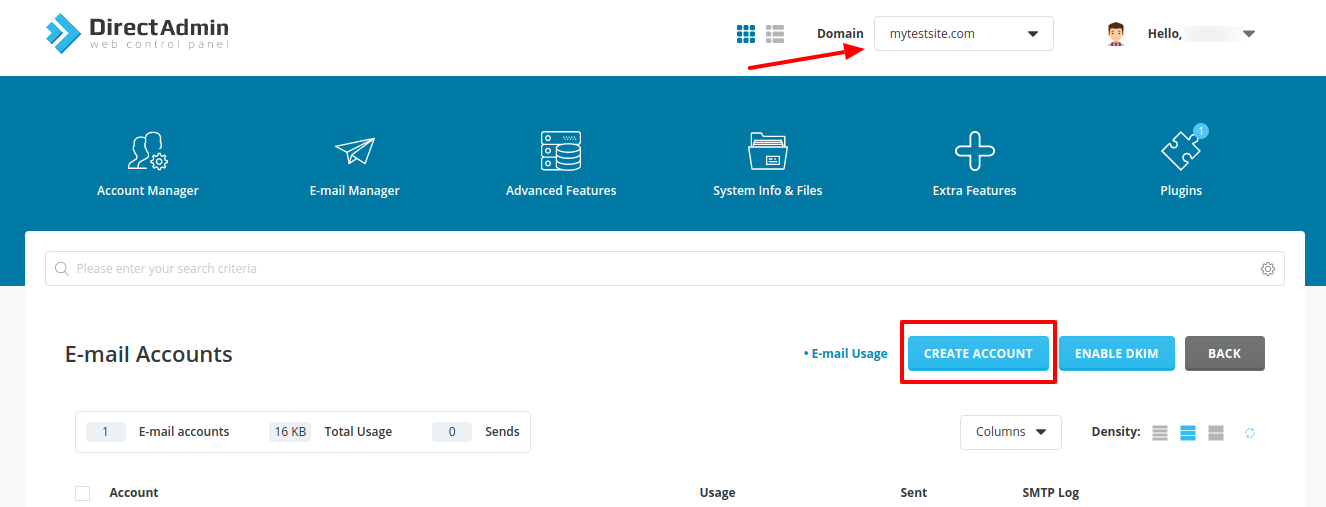The height and width of the screenshot is (507, 1326).
Task: Open the Columns dropdown
Action: coord(1010,432)
